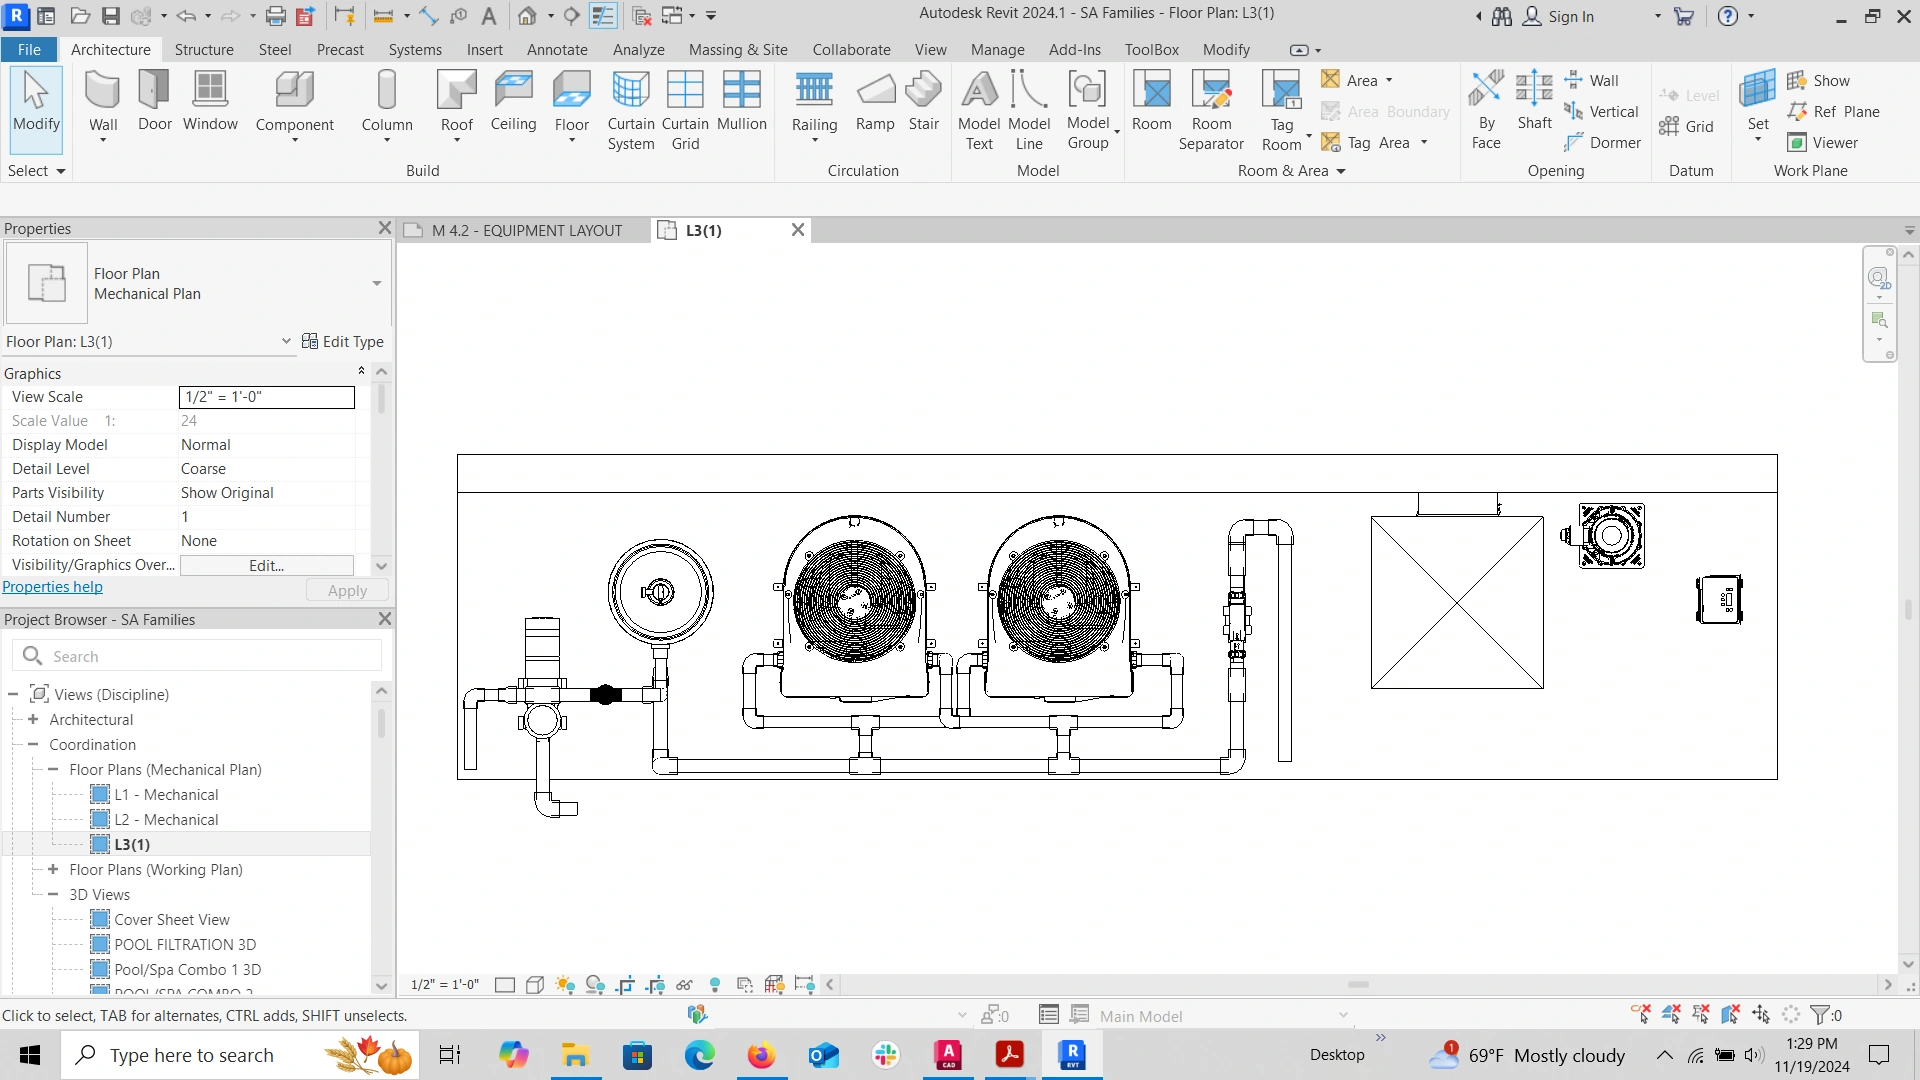Choose the Ramp tool
1920x1080 pixels.
click(875, 101)
